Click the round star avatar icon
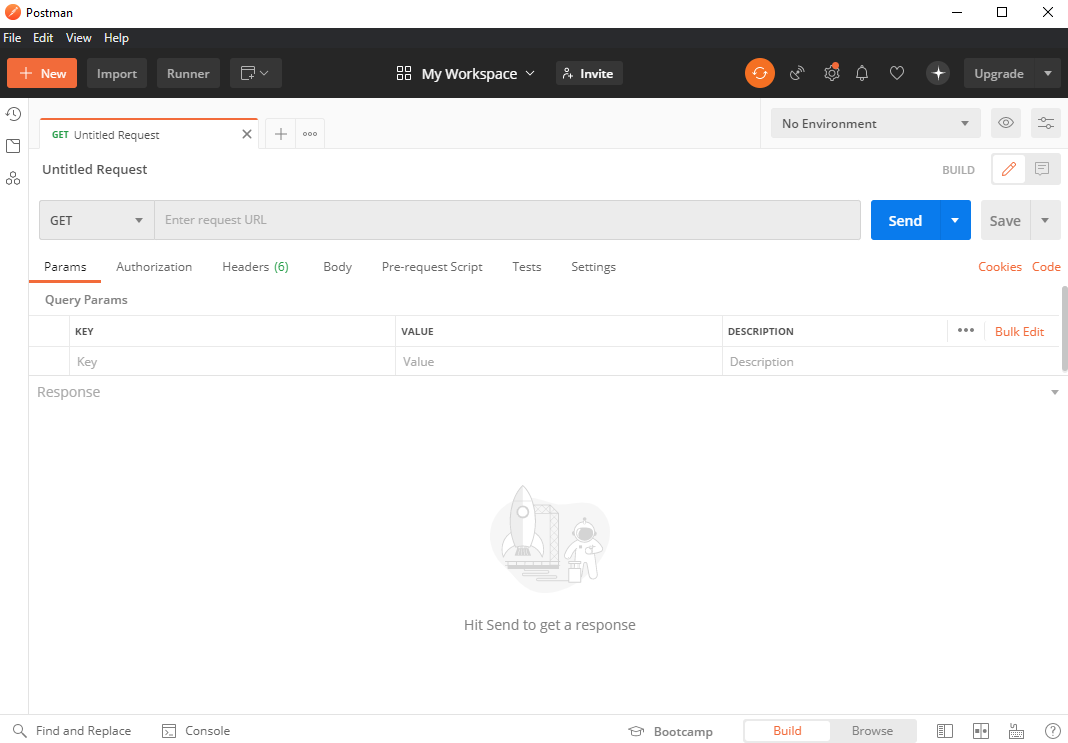 (938, 74)
